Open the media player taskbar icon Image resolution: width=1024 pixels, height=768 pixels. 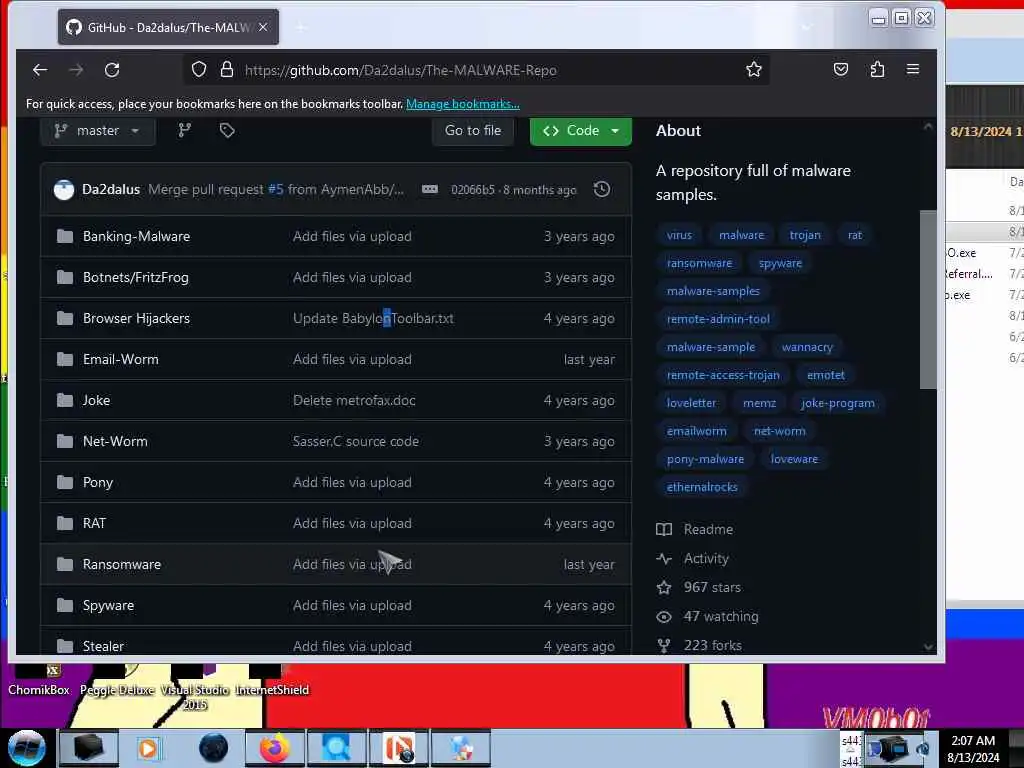tap(148, 748)
